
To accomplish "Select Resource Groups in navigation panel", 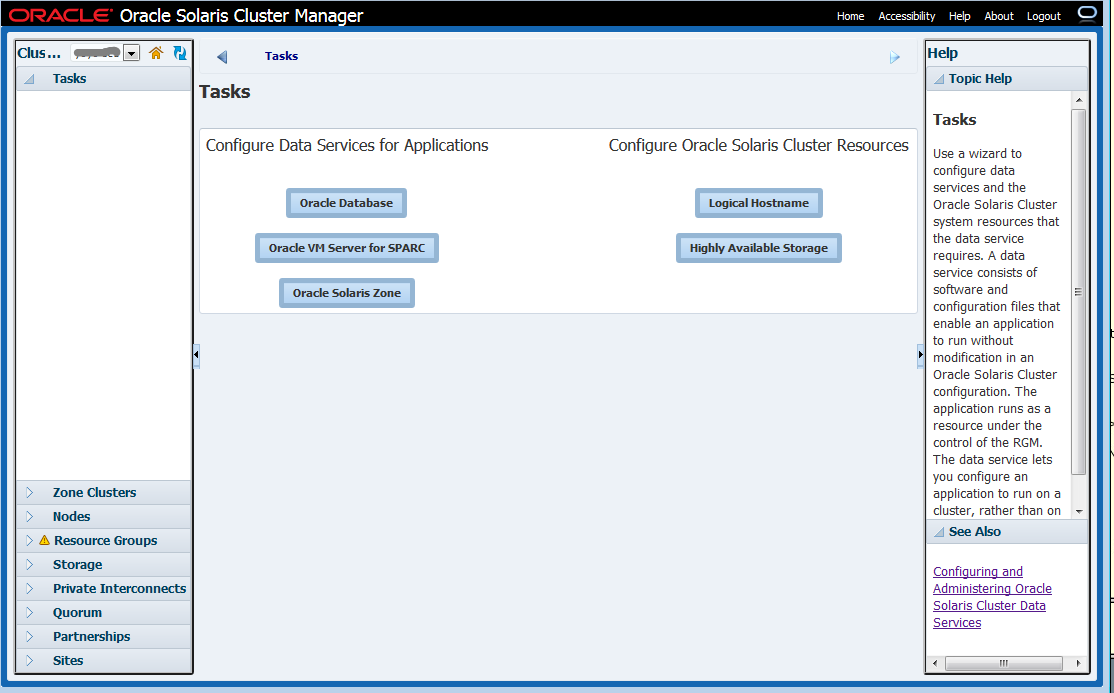I will pos(105,540).
